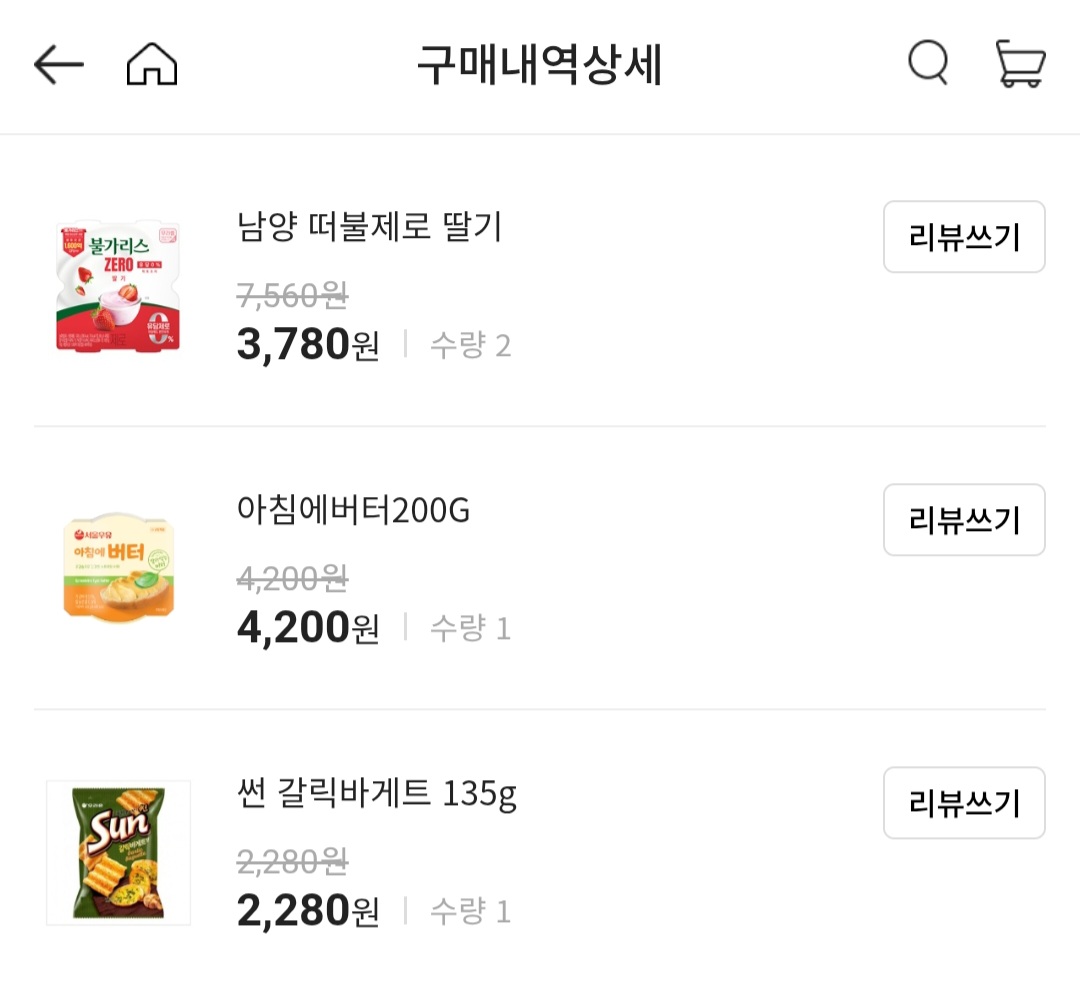Image resolution: width=1080 pixels, height=1003 pixels.
Task: Open the 남양 떠불제로 딸기 product name
Action: 370,228
